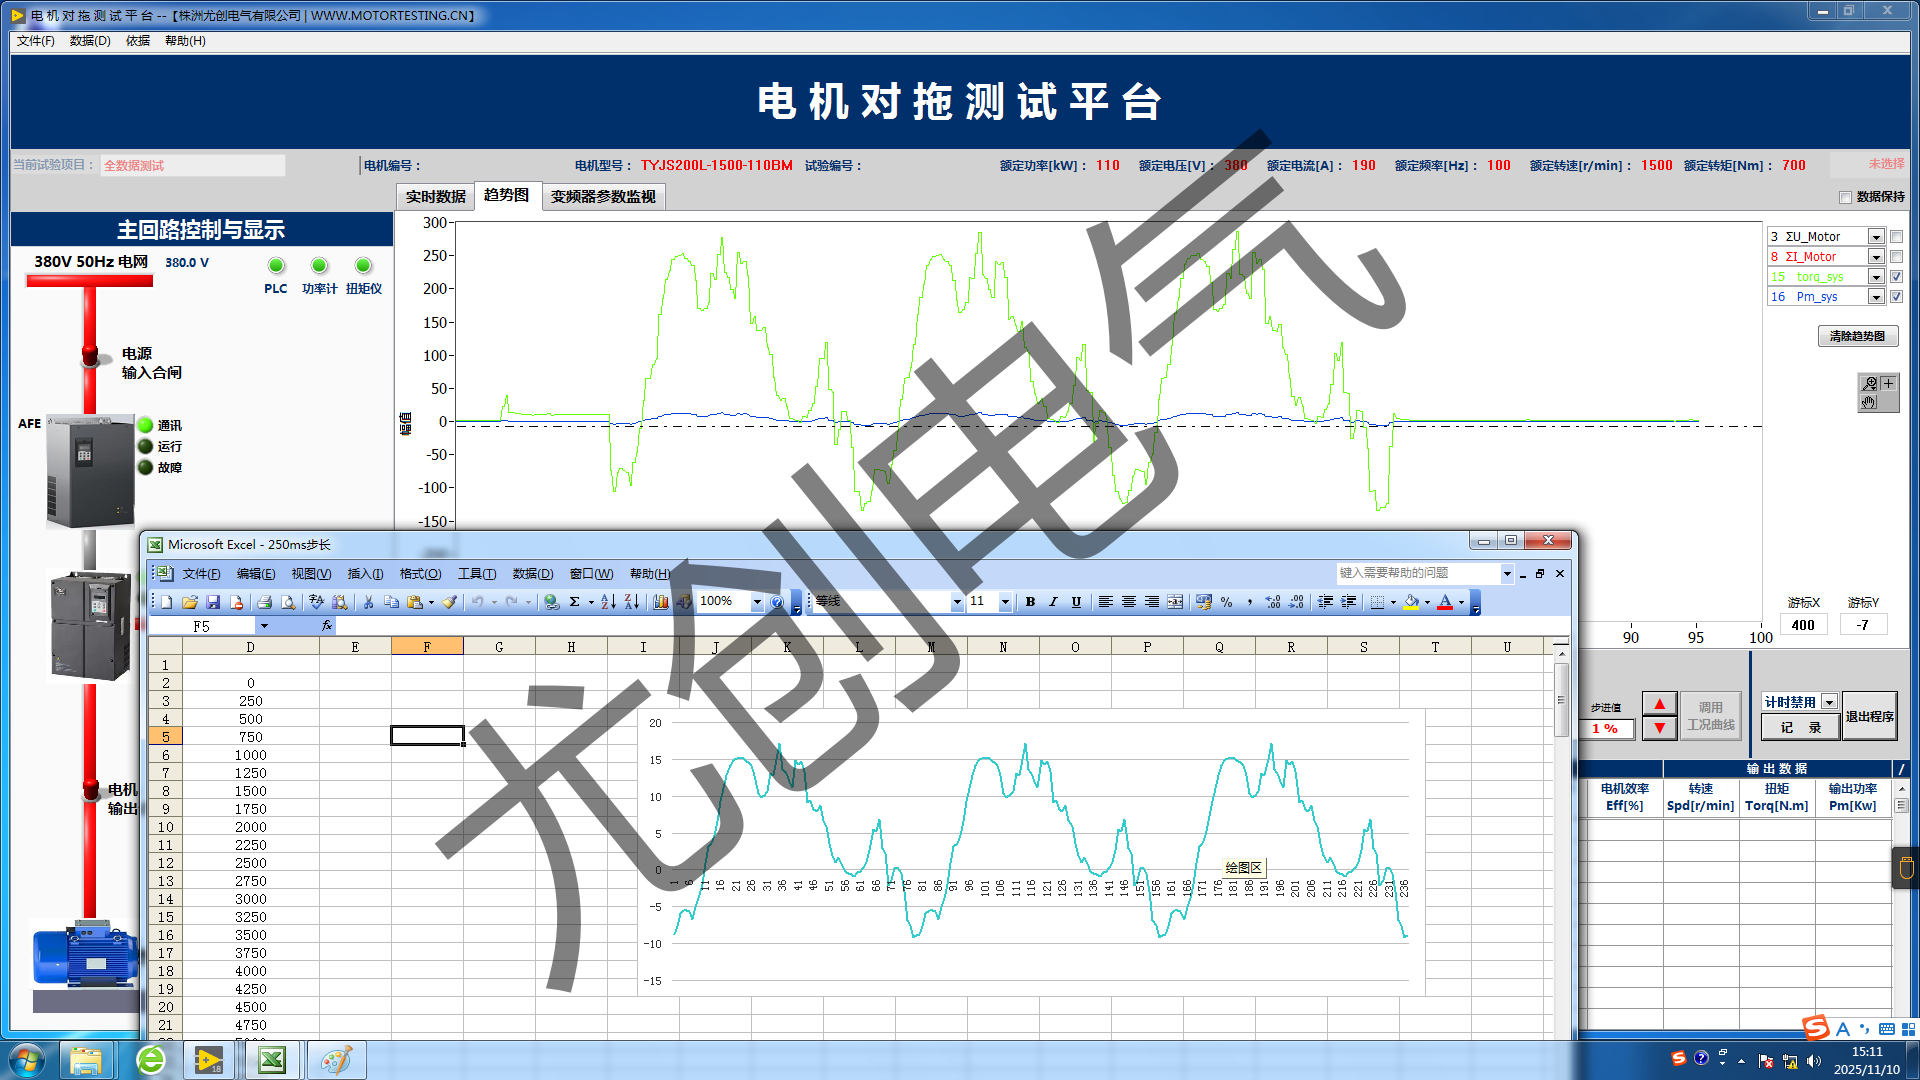Expand the 计时禁用 dropdown
1920x1080 pixels.
pyautogui.click(x=1831, y=702)
